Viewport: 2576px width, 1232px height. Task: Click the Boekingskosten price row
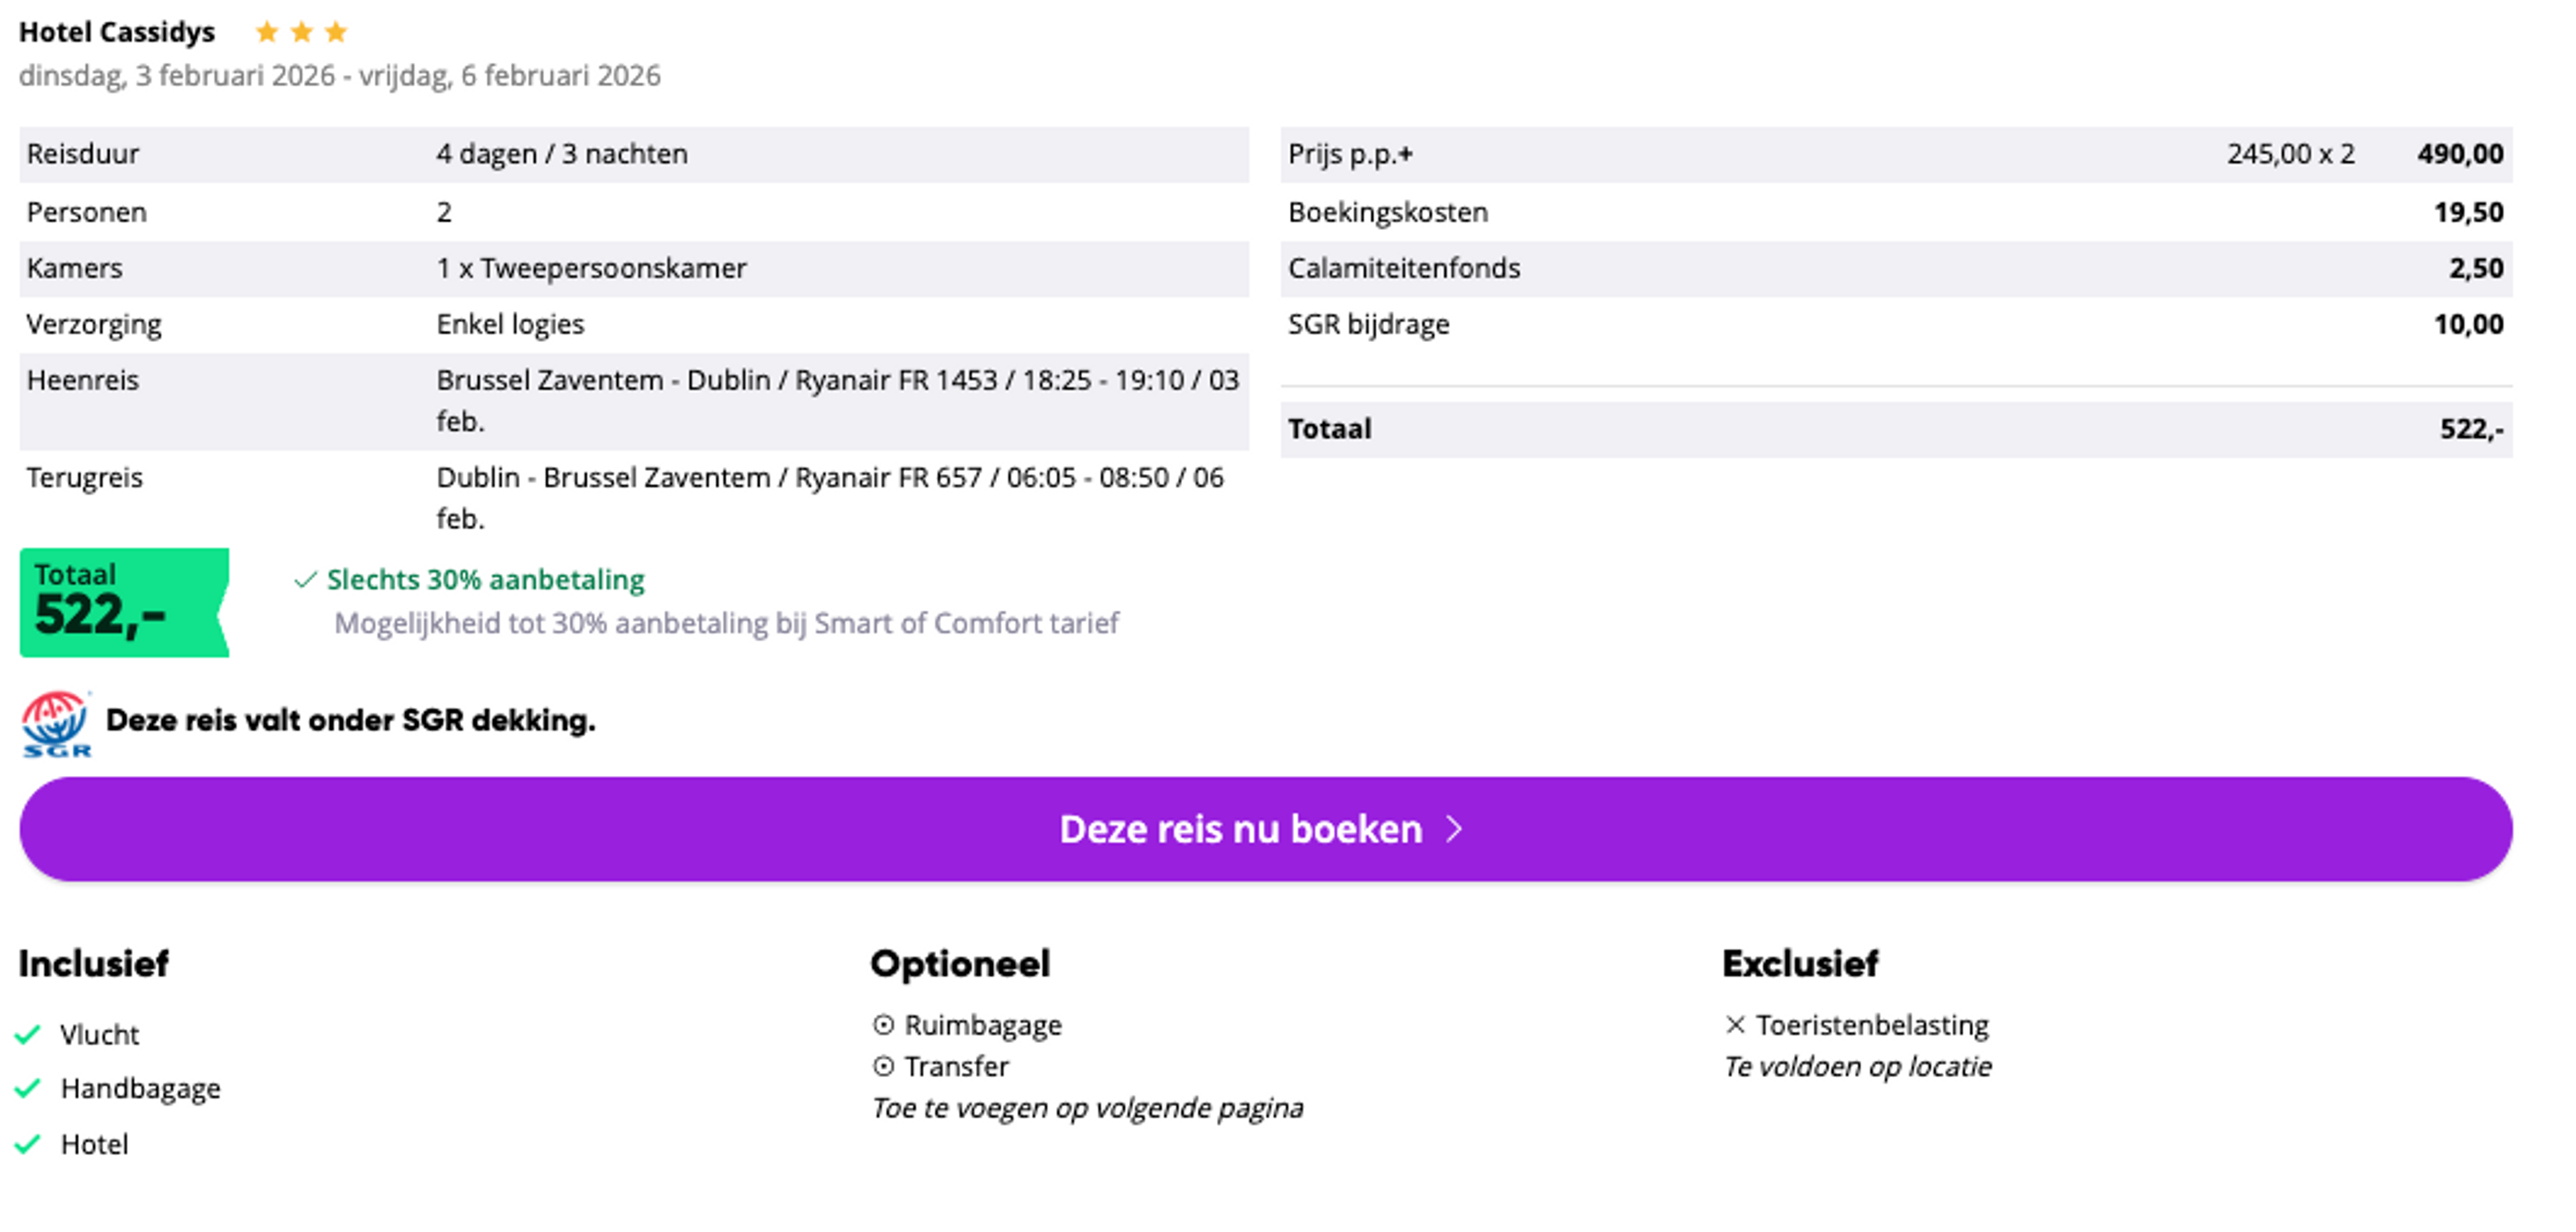1896,212
